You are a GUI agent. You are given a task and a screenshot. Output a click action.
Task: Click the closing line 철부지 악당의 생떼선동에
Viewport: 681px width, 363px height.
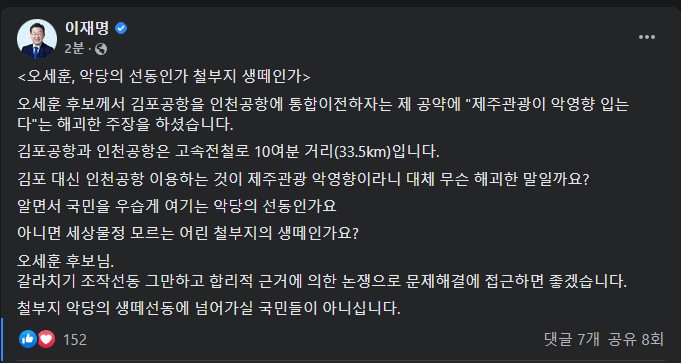tap(208, 309)
